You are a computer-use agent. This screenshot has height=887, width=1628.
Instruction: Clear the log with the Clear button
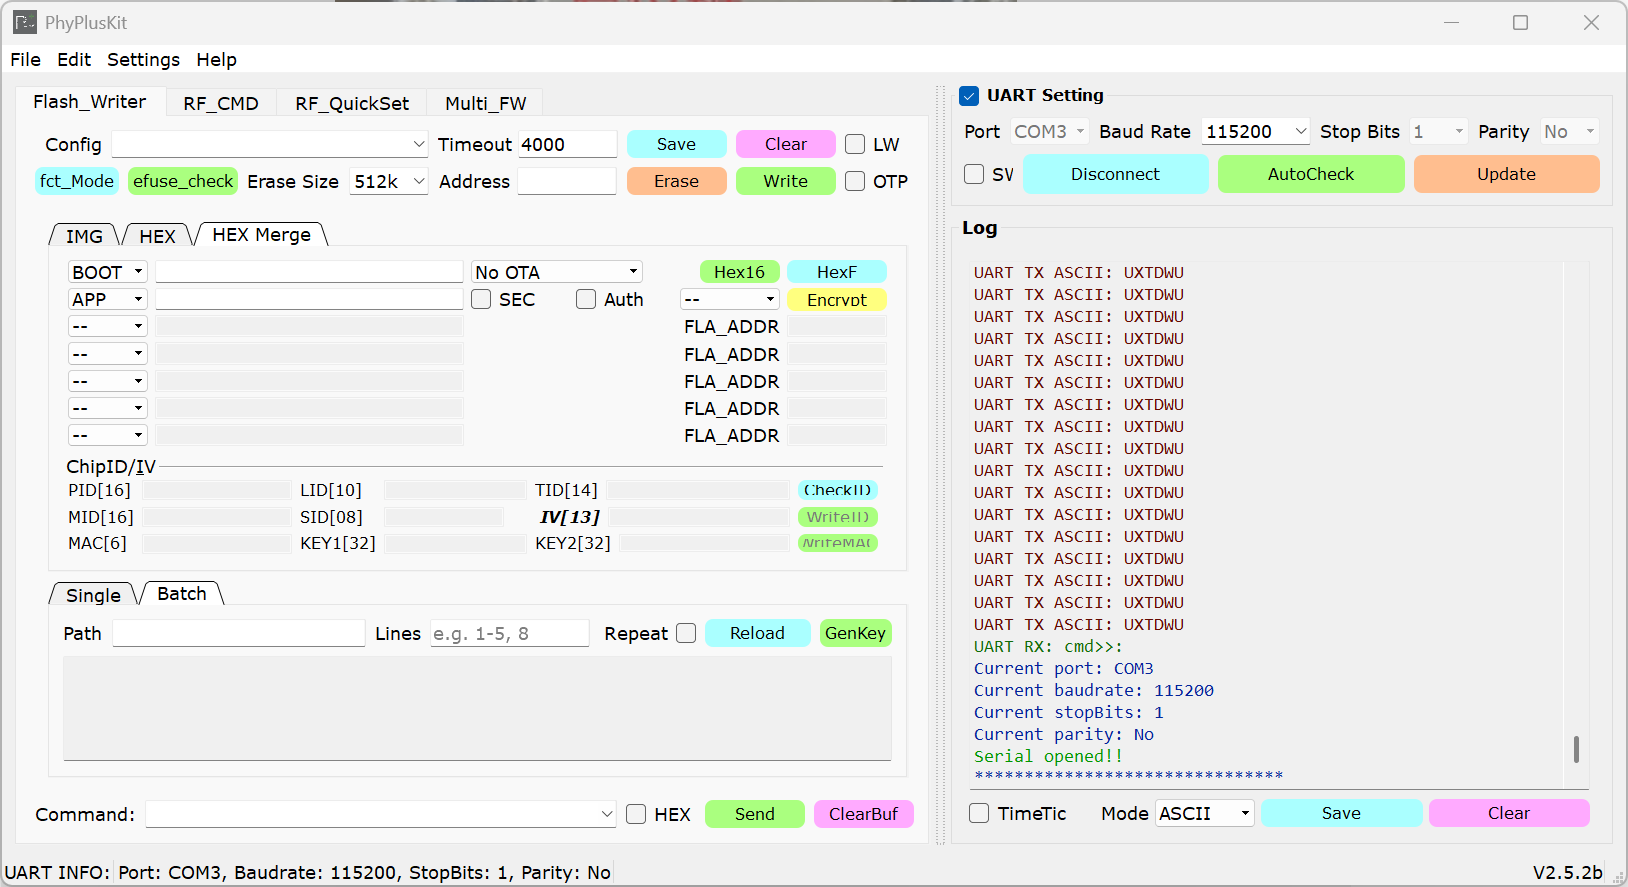[x=1509, y=813]
